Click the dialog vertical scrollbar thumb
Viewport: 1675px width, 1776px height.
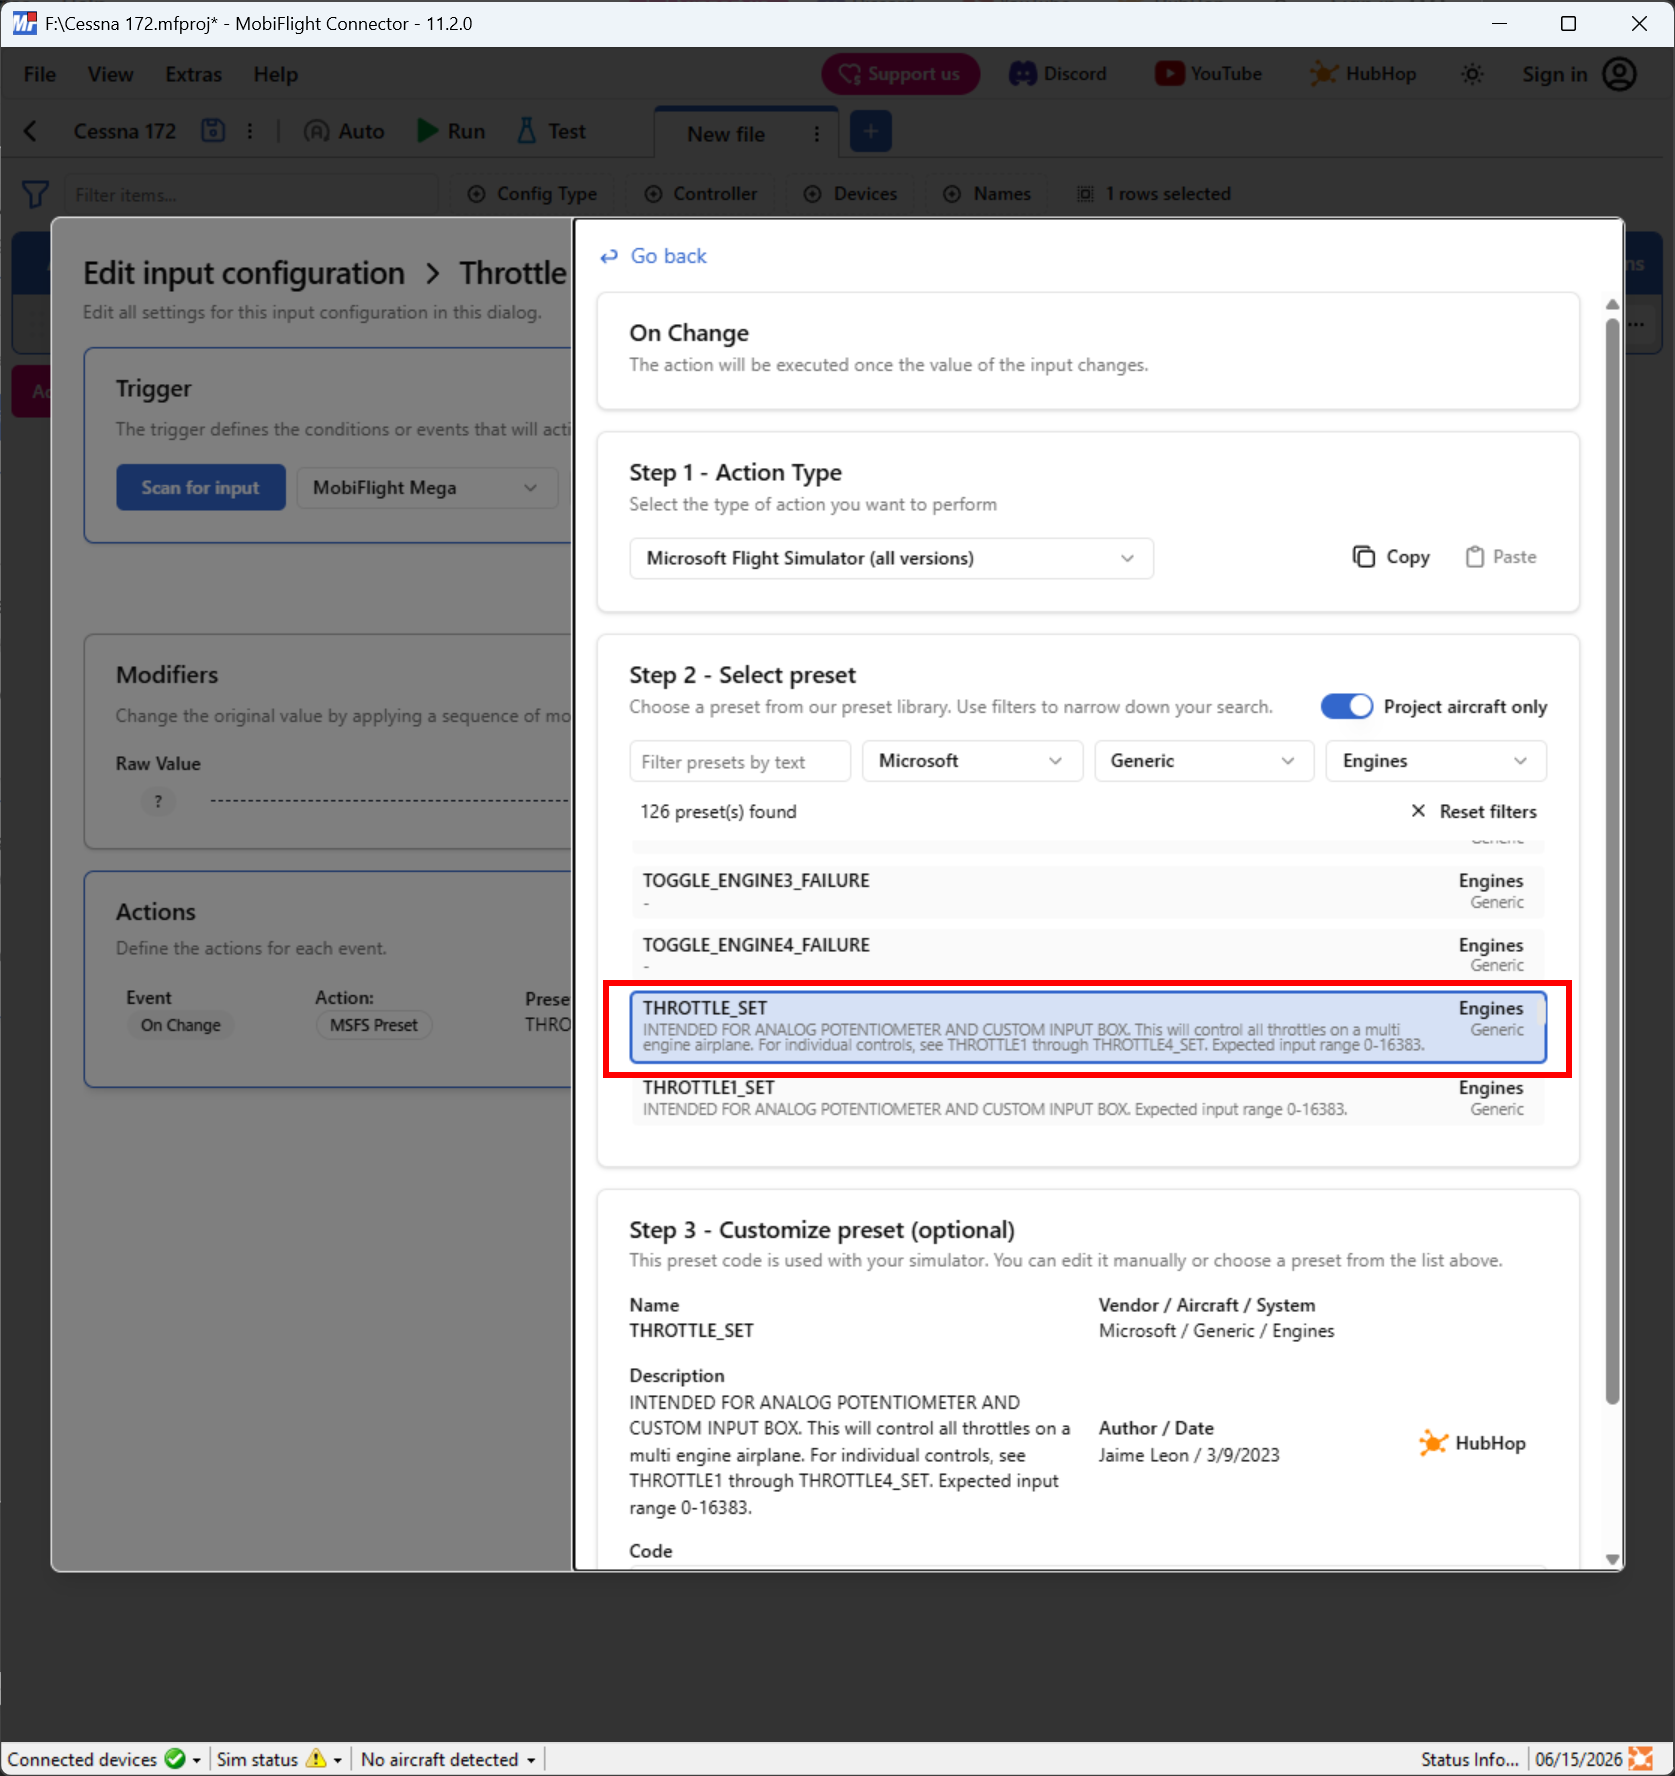click(1611, 860)
